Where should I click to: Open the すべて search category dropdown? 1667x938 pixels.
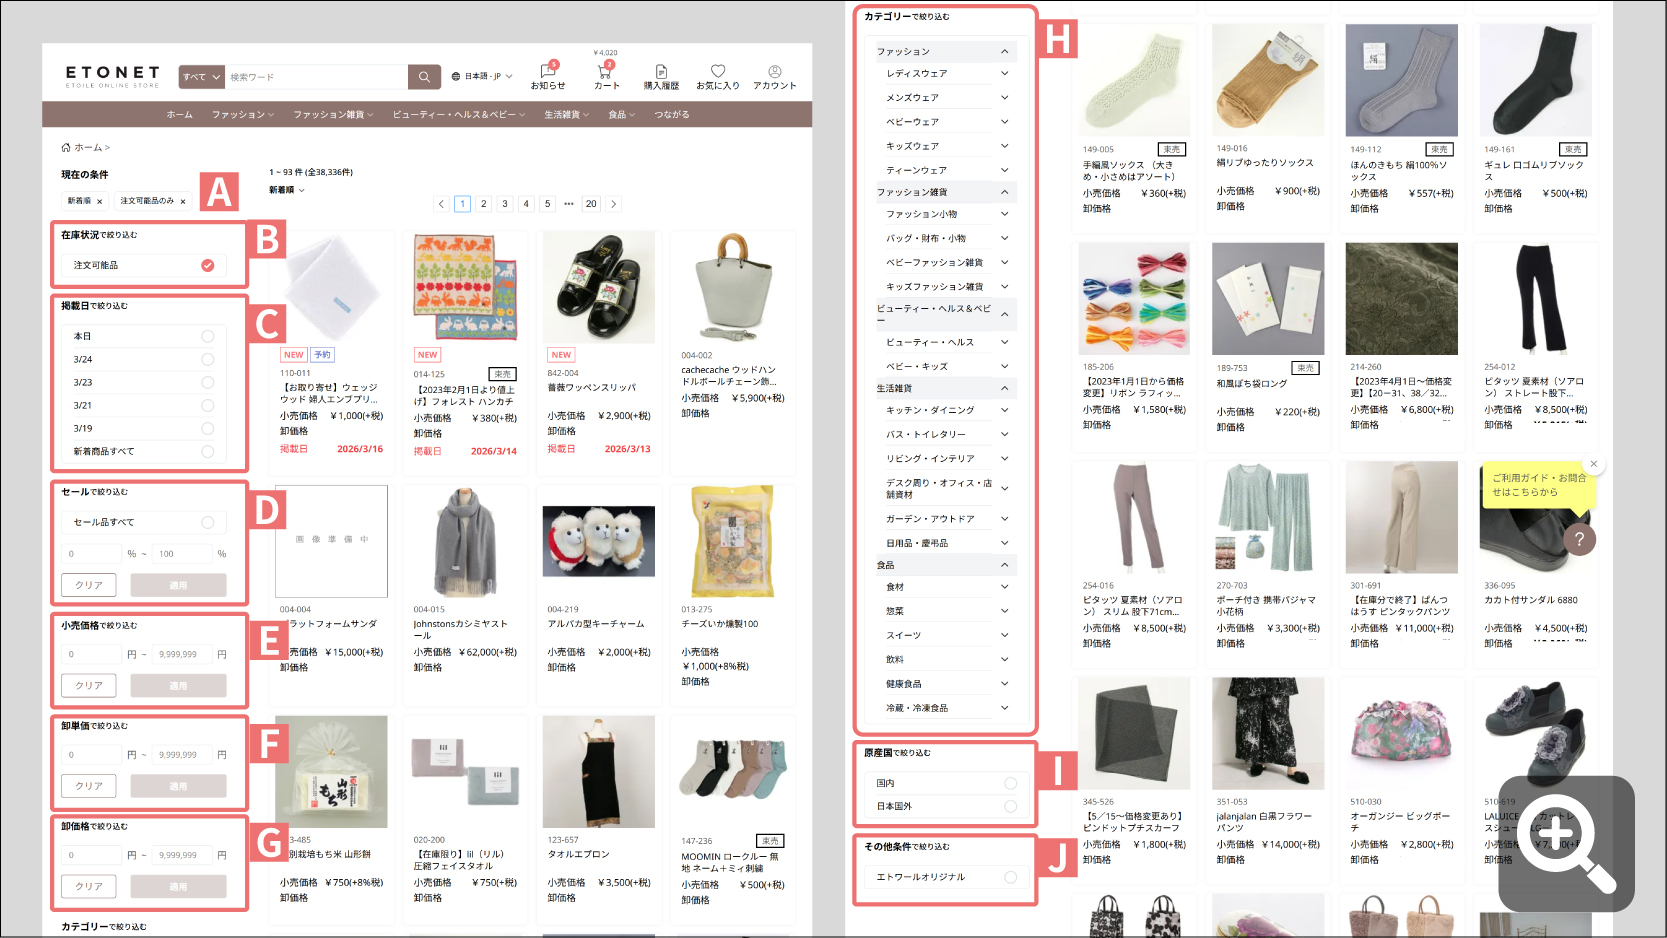tap(202, 77)
